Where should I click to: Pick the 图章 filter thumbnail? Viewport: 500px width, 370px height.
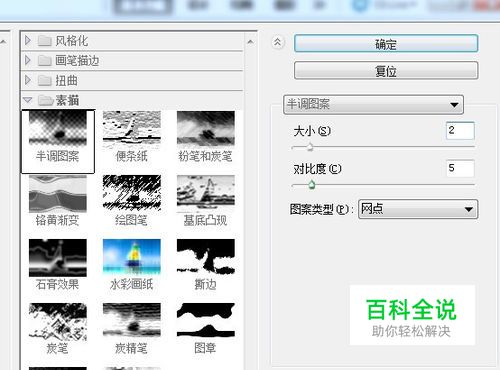(206, 321)
